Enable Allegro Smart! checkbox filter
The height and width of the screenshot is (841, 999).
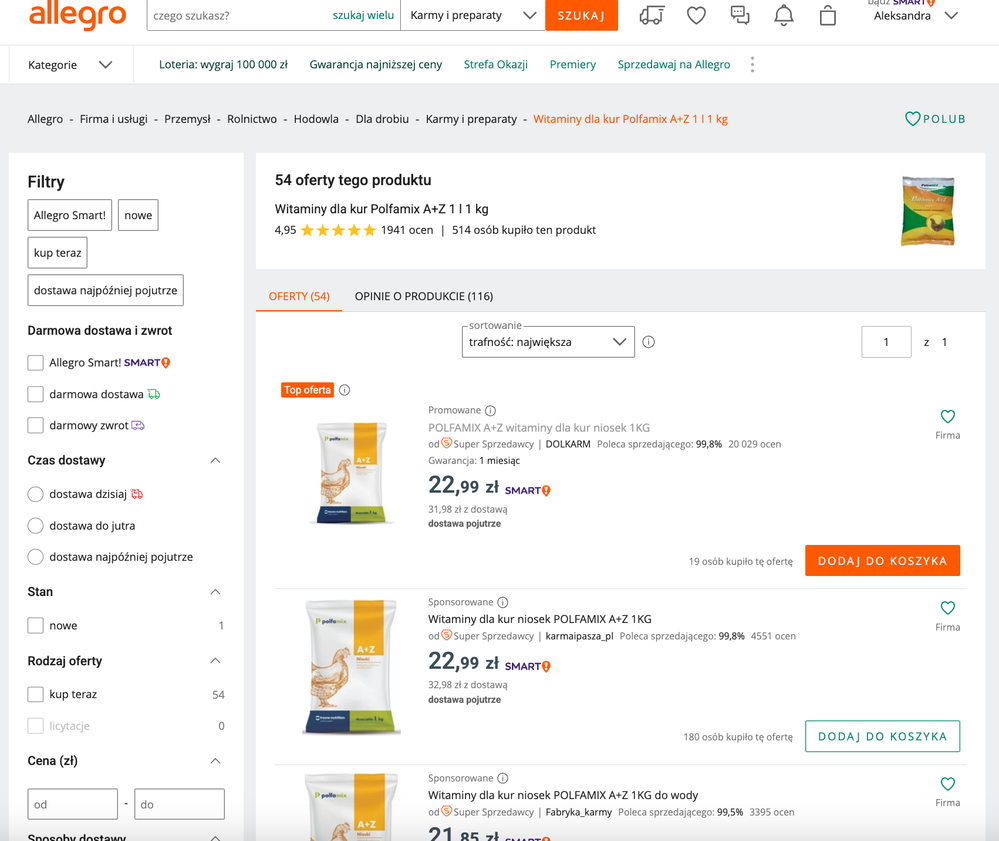click(36, 363)
